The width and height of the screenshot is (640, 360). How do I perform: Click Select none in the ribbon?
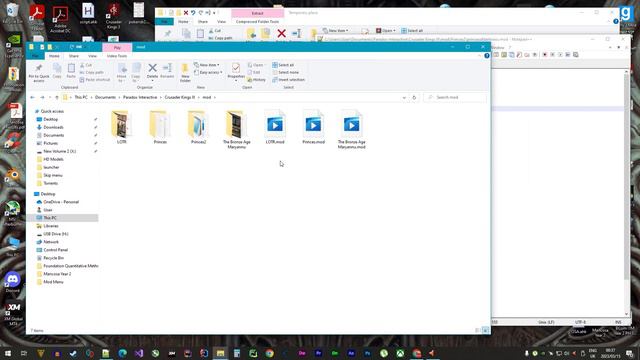[x=285, y=72]
